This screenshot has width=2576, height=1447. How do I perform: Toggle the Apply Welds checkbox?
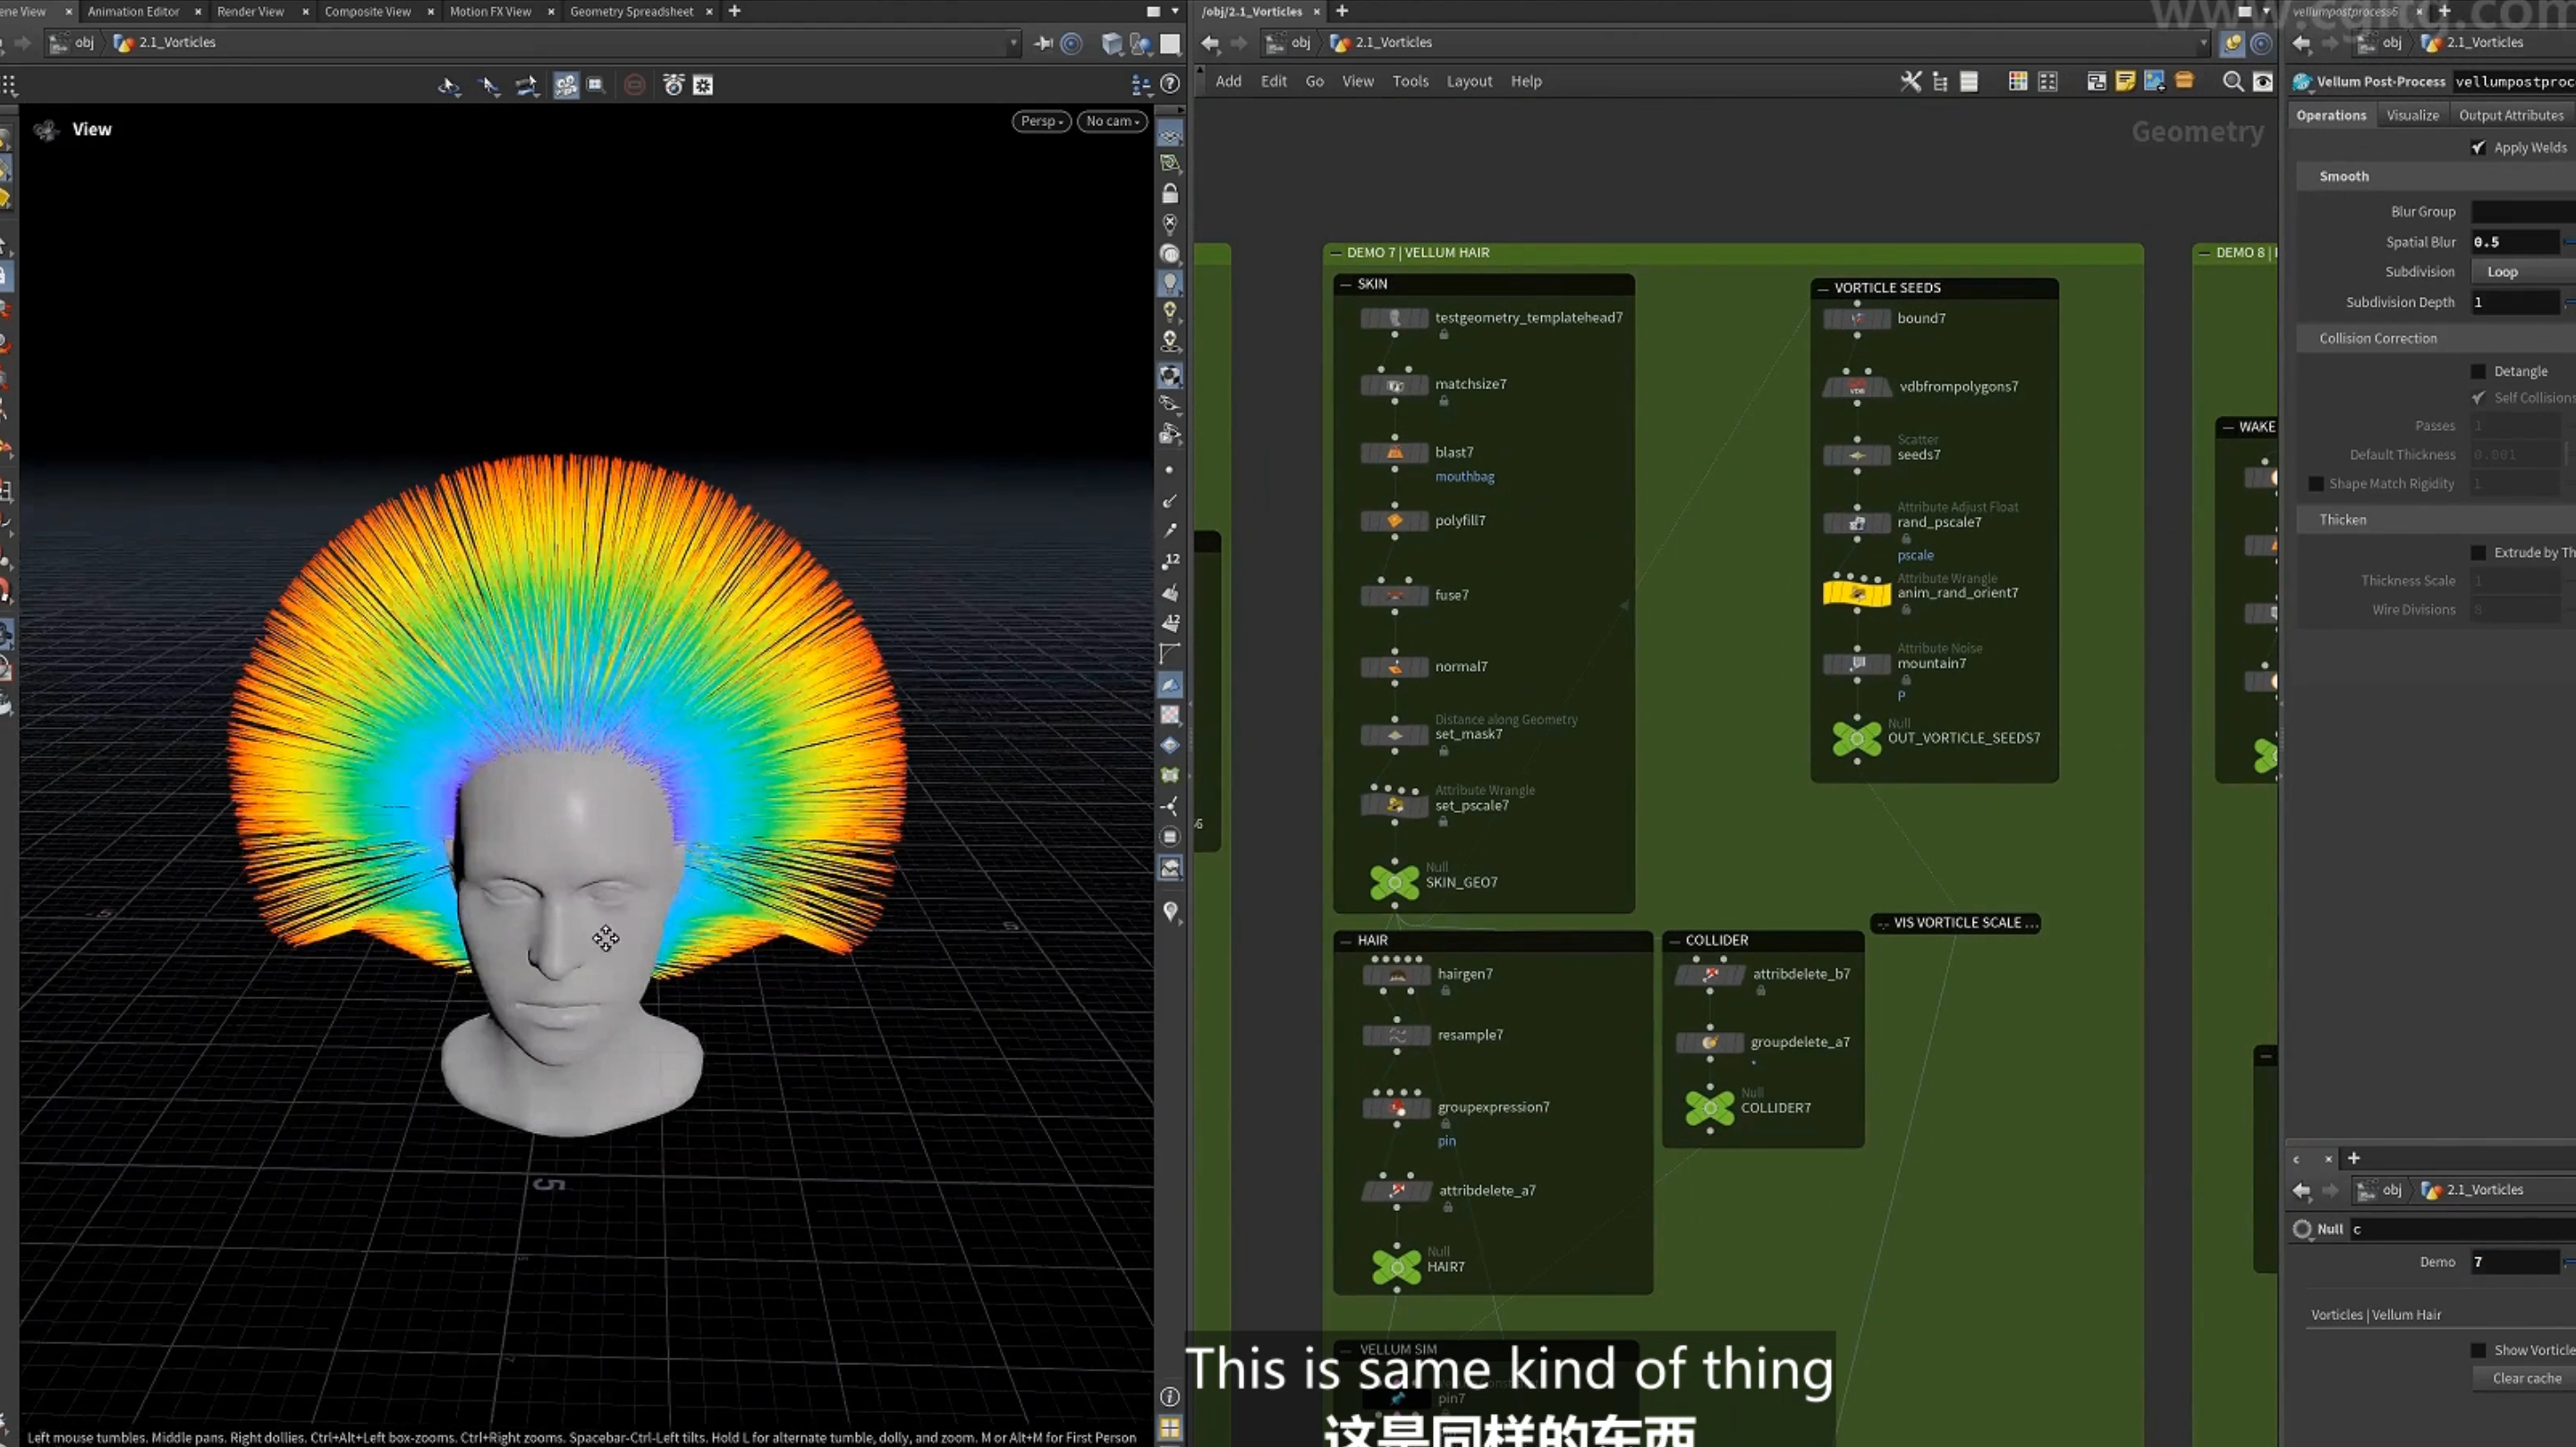click(2478, 148)
